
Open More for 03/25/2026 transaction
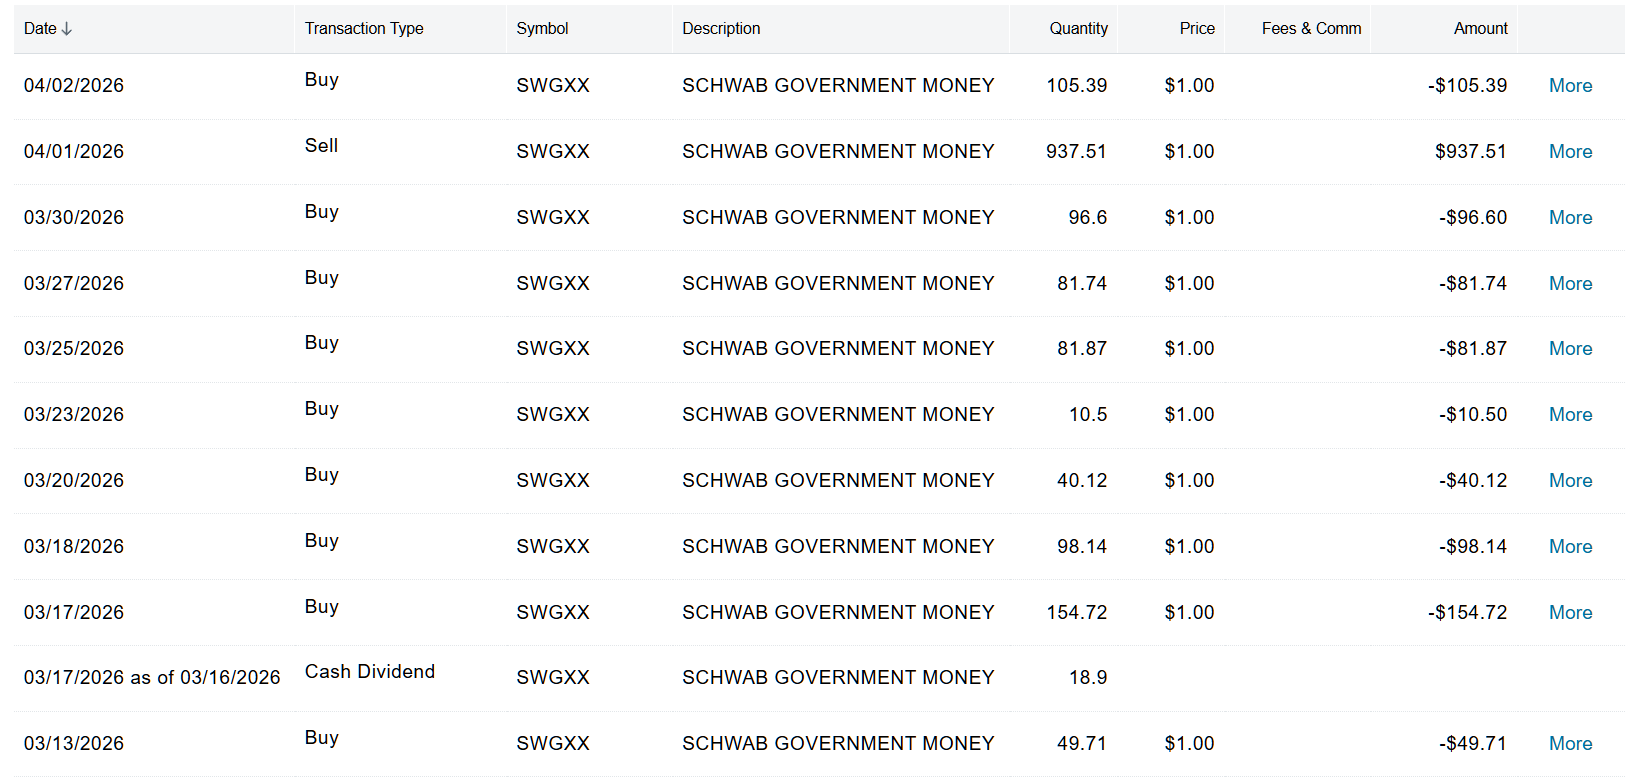[1570, 349]
